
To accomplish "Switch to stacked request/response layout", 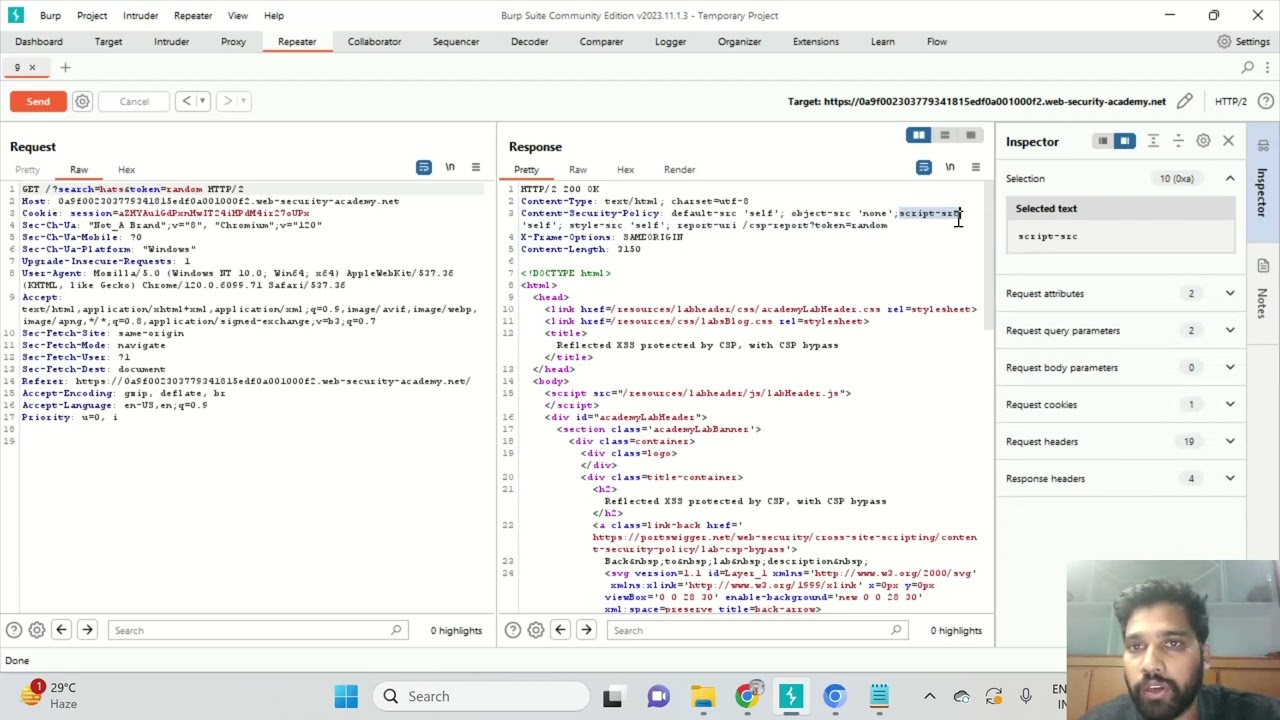I will (x=944, y=135).
